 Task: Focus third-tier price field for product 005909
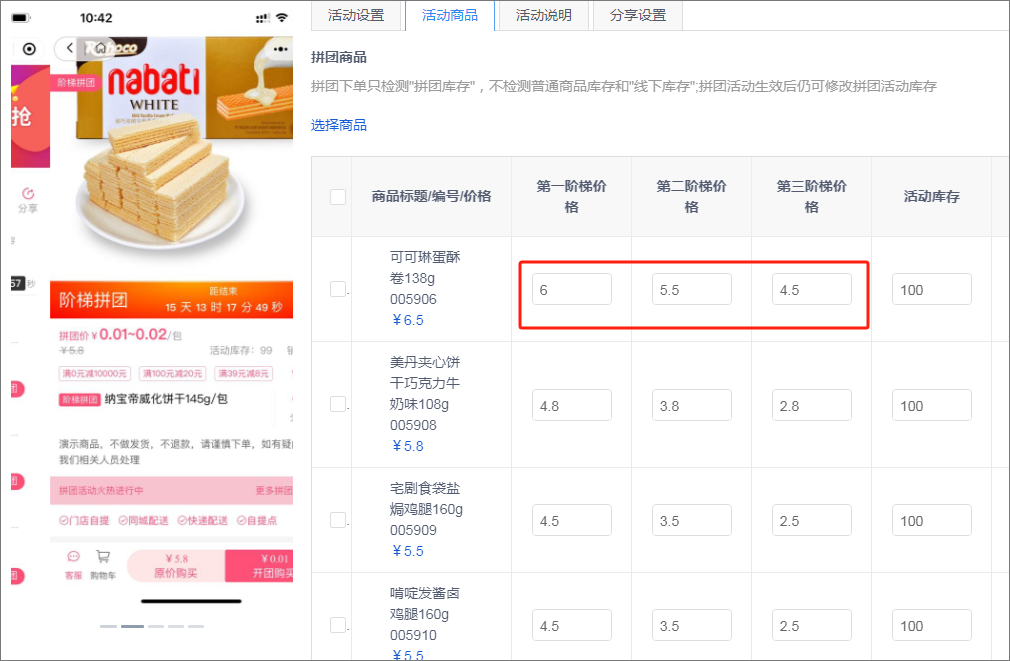pos(812,521)
